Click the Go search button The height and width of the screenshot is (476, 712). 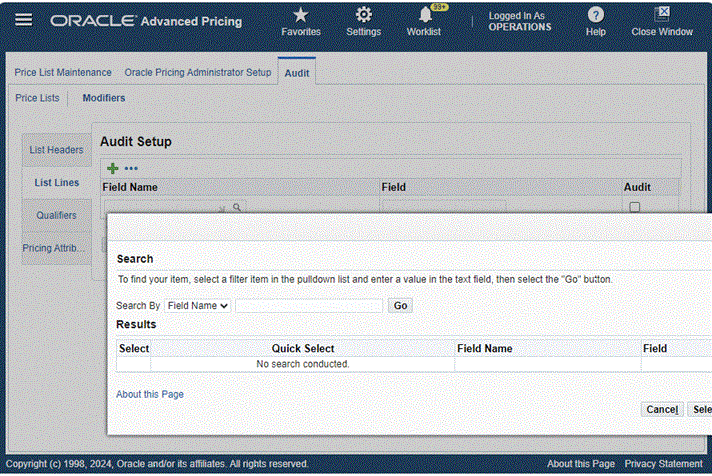400,306
